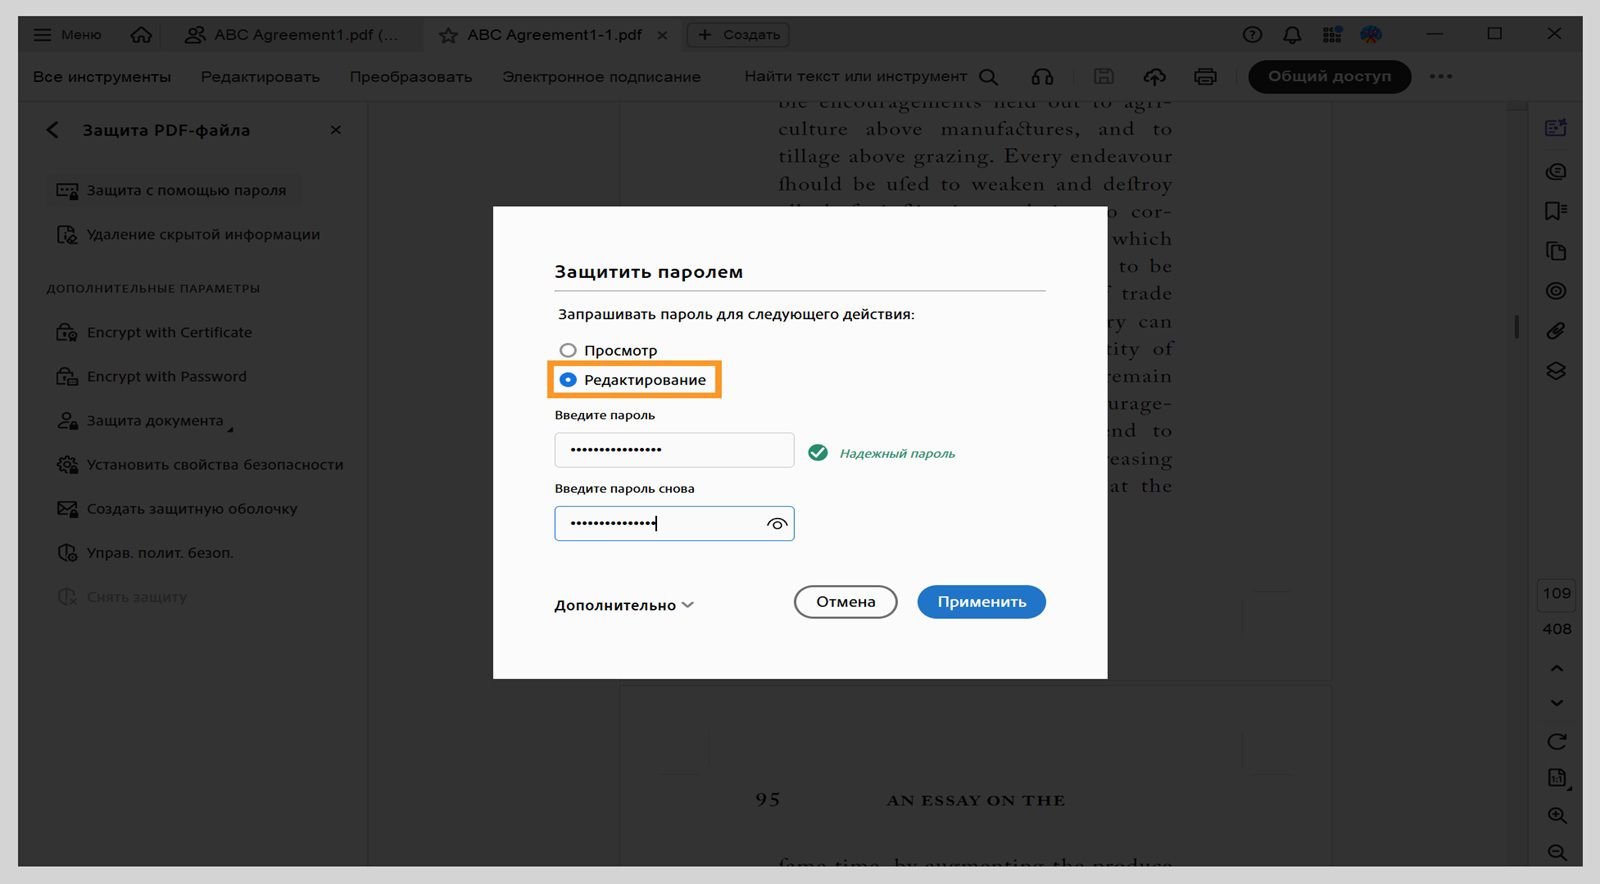Open the Преобразовать toolbar item

coord(411,77)
